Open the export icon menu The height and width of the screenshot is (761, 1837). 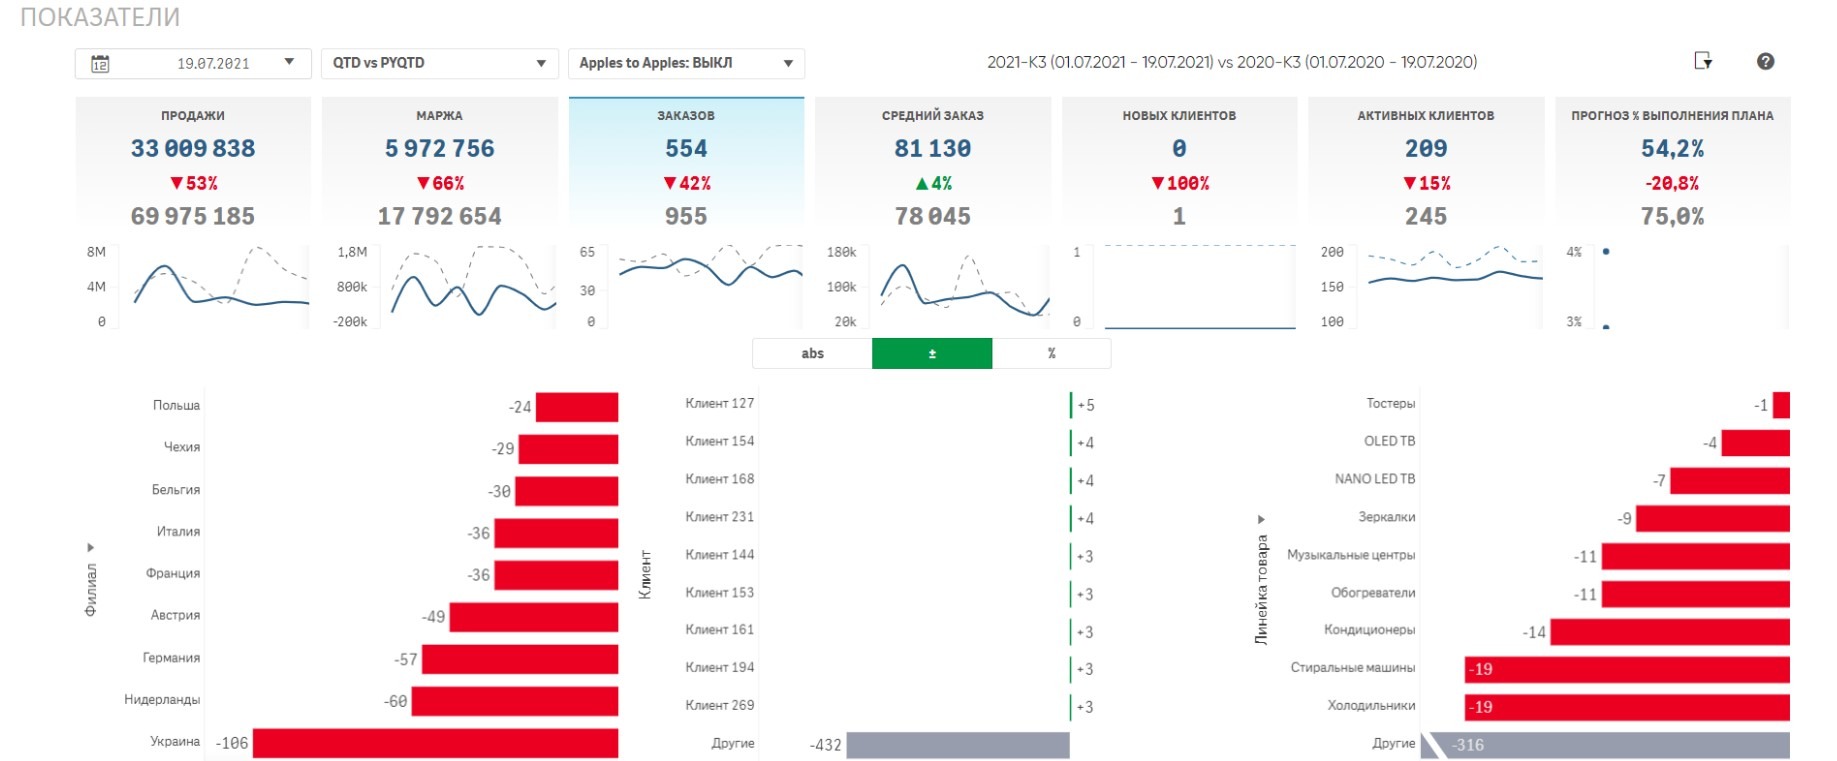pos(1703,61)
